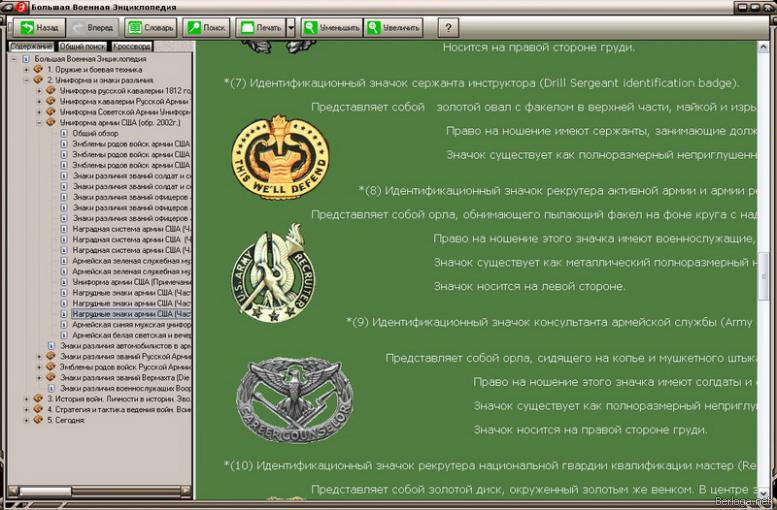The image size is (777, 510).
Task: Expand the 5. Сегодня node
Action: 26,420
